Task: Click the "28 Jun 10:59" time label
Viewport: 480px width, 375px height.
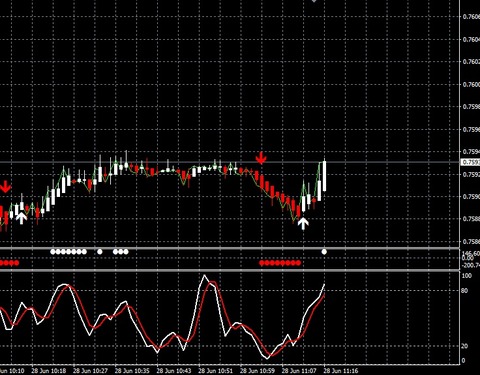Action: point(257,371)
